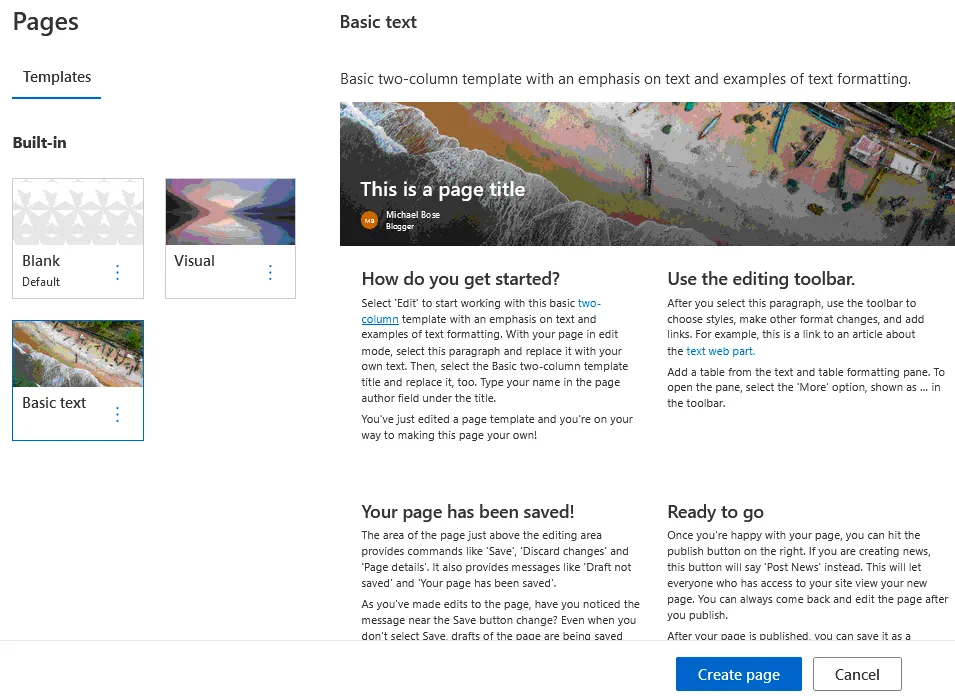
Task: Cancel the template selection dialog
Action: 857,674
